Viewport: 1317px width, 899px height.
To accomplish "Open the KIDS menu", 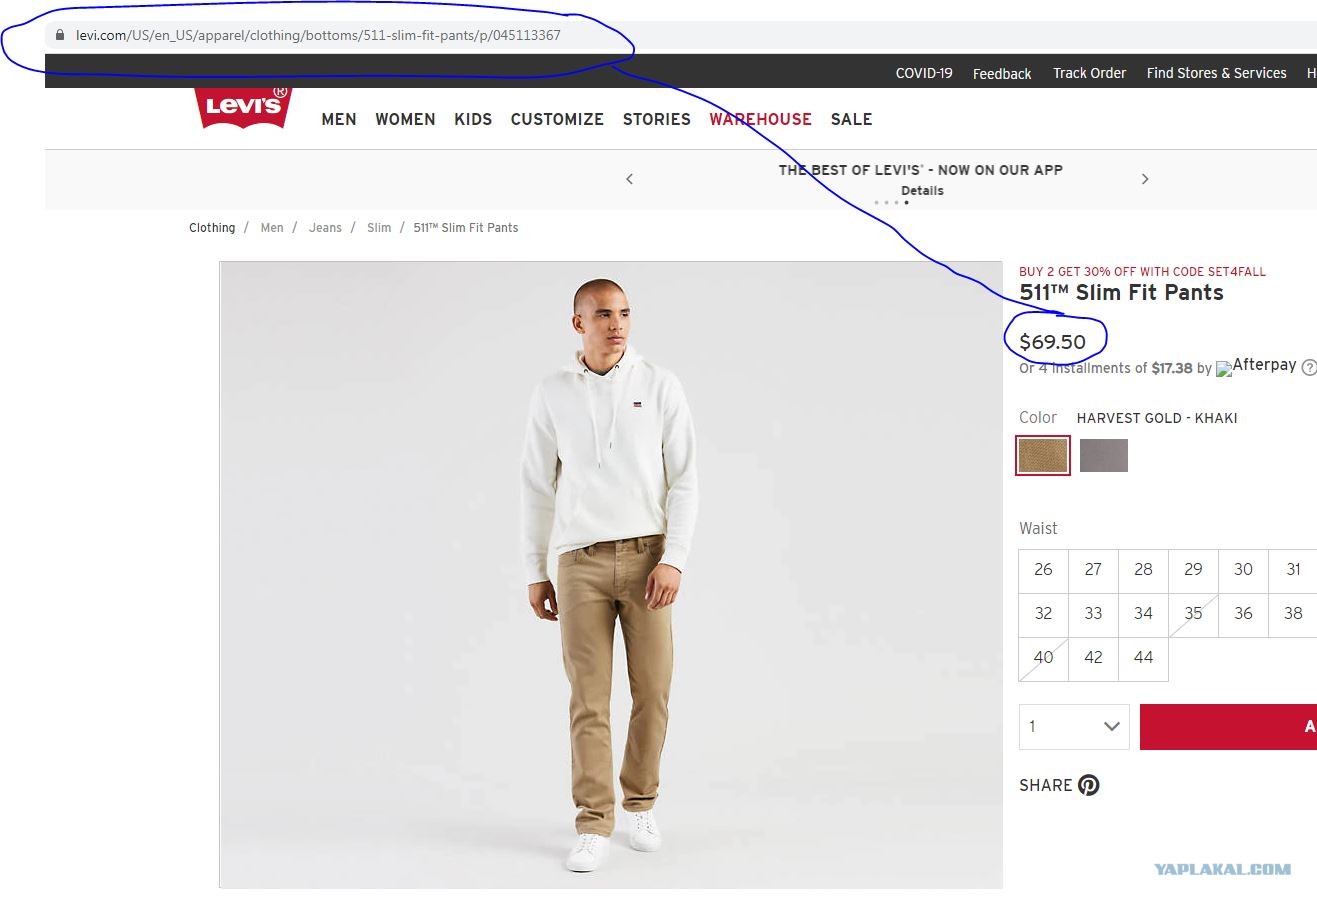I will 473,119.
